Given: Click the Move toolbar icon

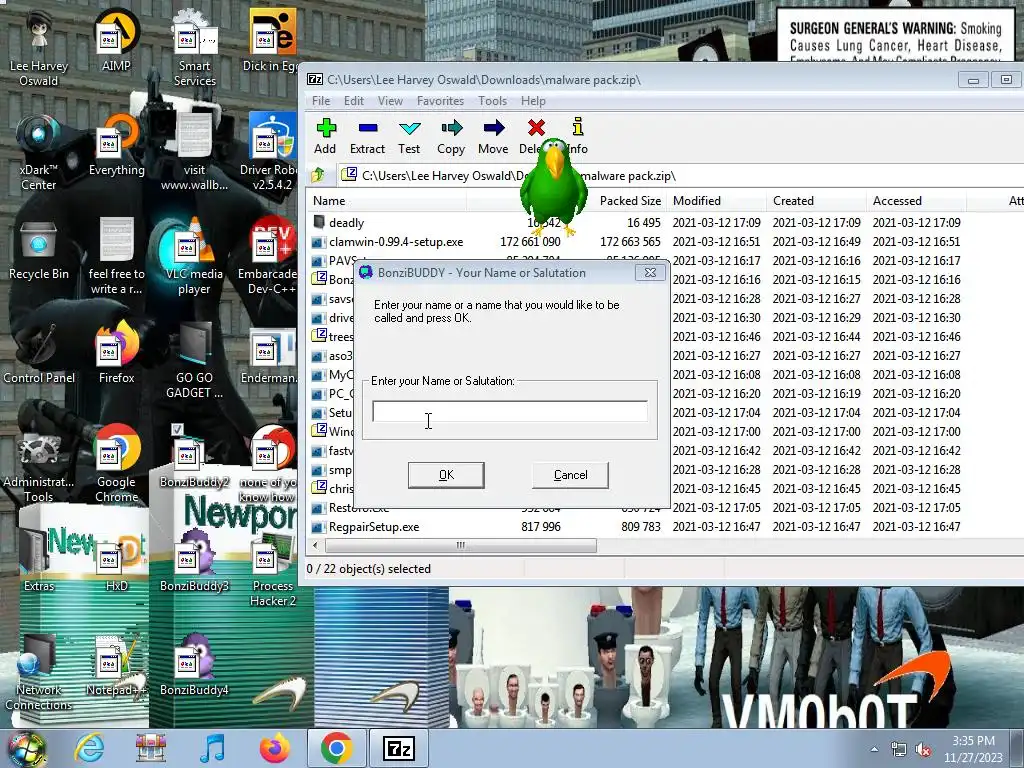Looking at the screenshot, I should (x=492, y=136).
